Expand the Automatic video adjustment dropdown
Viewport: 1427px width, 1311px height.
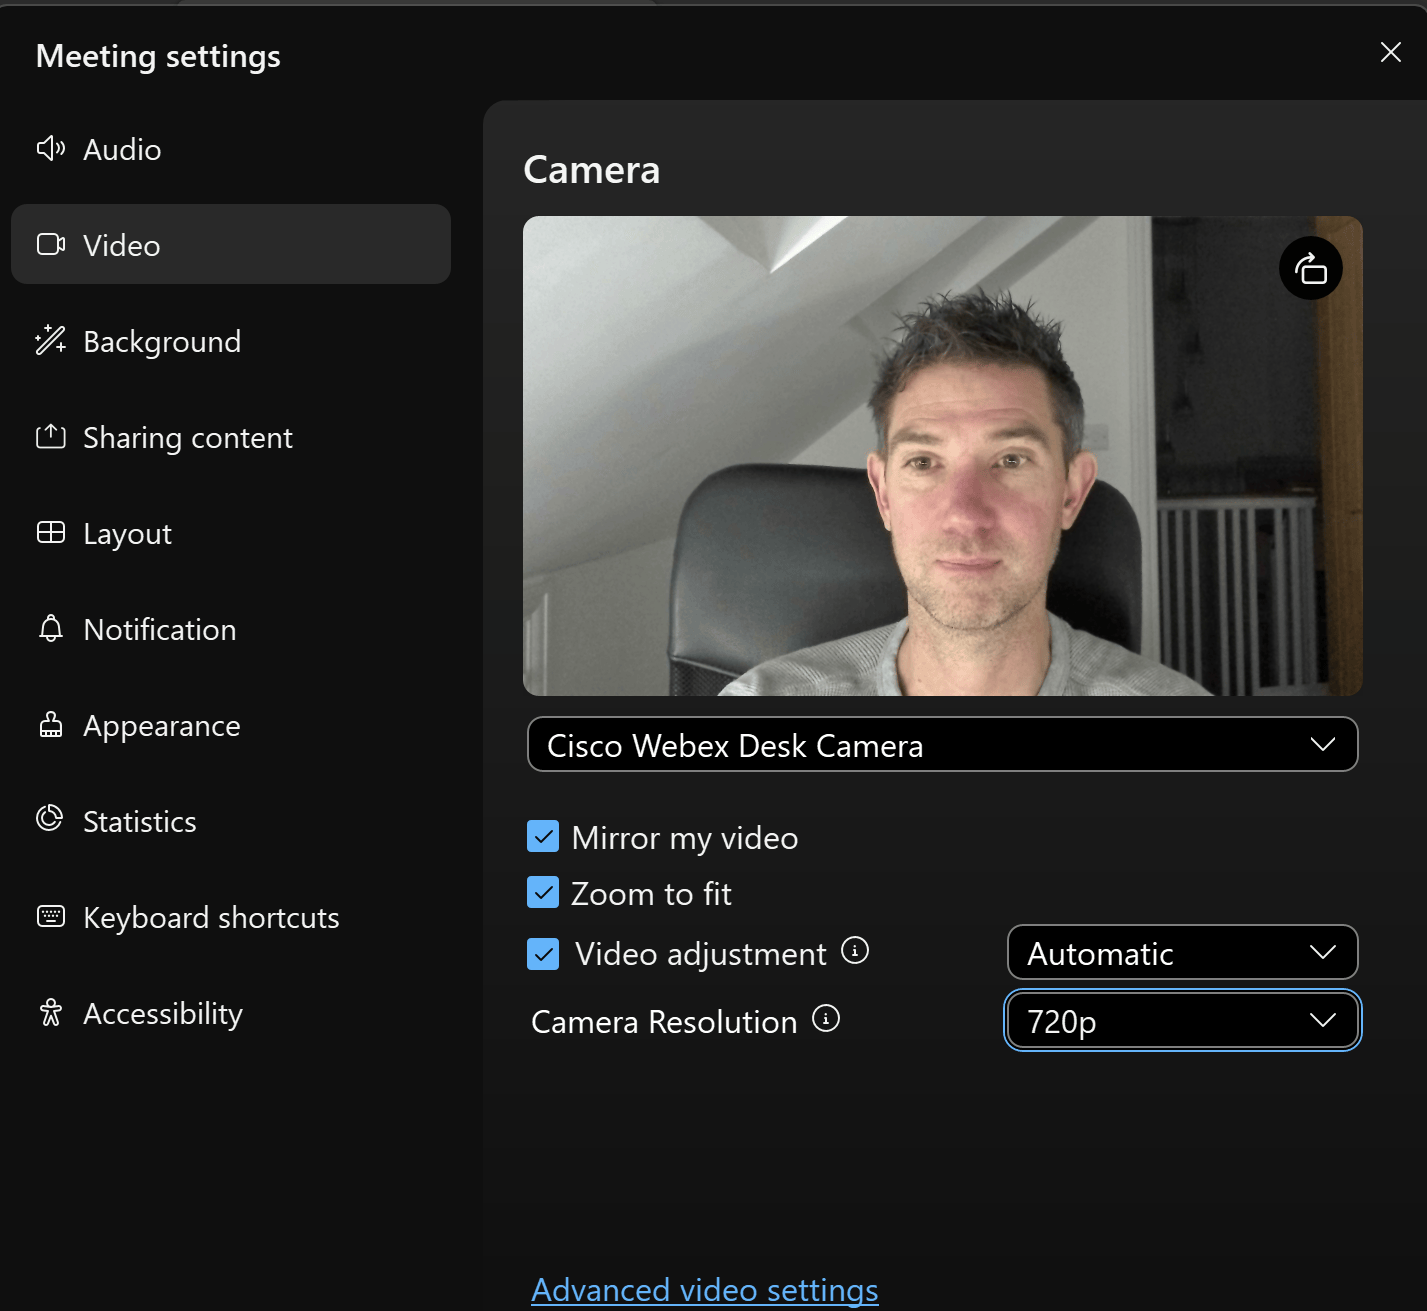pos(1182,952)
